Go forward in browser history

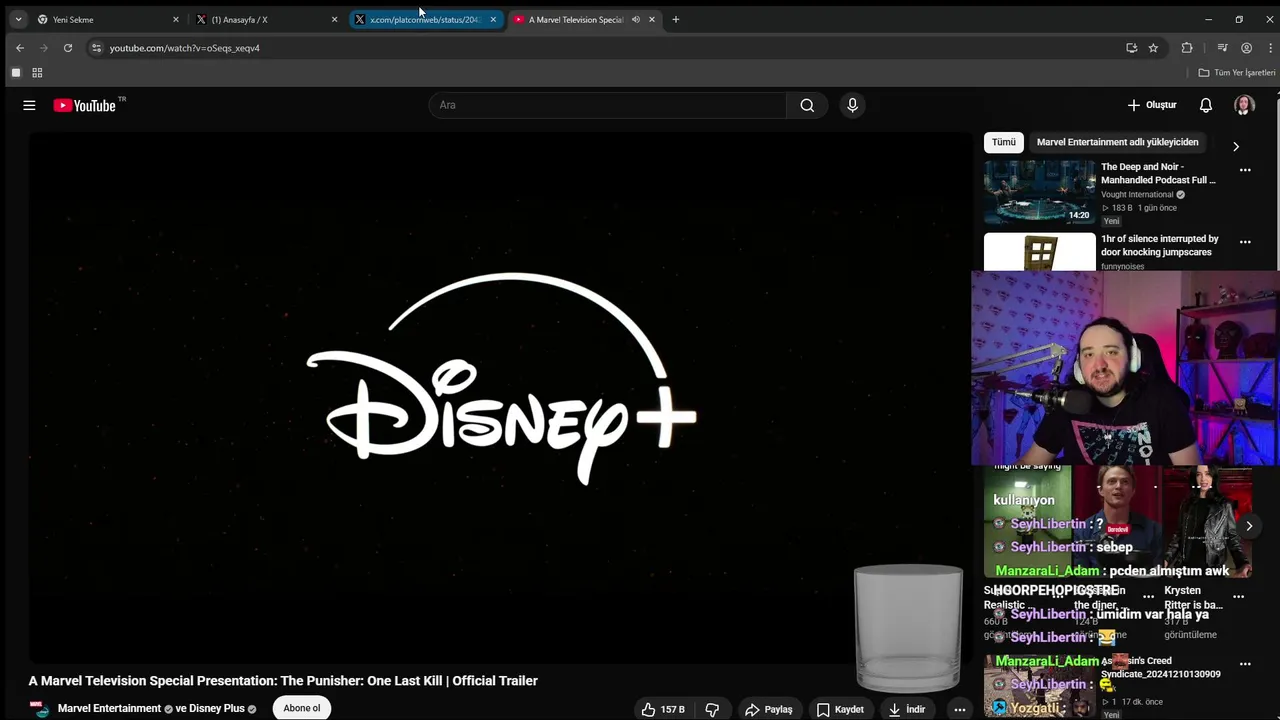[x=44, y=48]
